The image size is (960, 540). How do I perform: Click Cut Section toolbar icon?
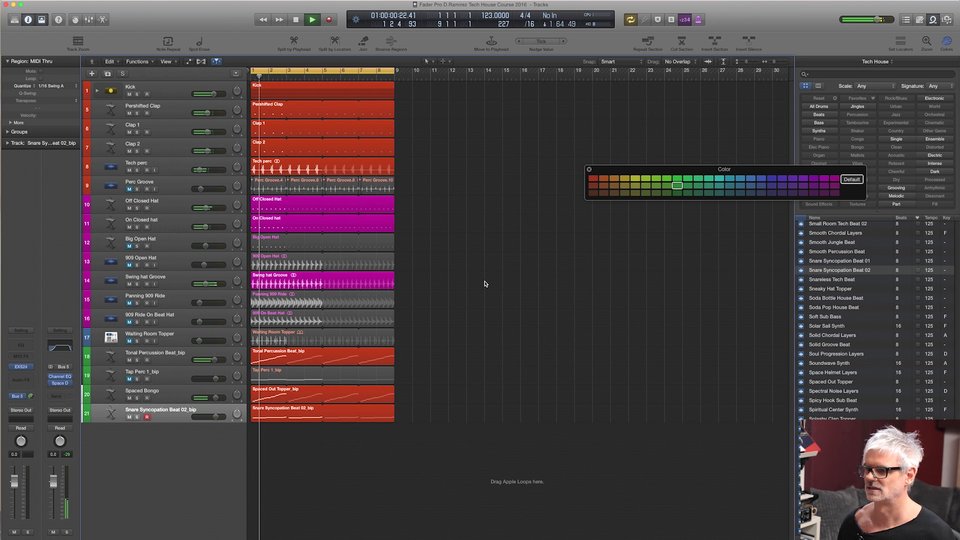(681, 43)
